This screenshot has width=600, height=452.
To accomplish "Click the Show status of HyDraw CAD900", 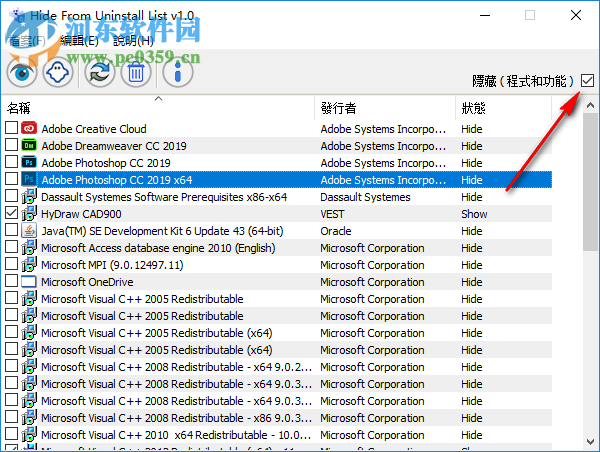I will click(x=474, y=214).
